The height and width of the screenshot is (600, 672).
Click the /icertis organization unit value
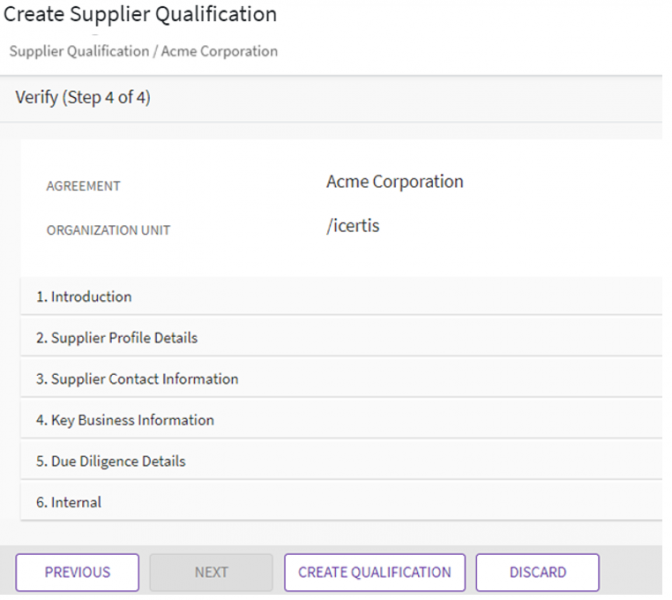353,226
